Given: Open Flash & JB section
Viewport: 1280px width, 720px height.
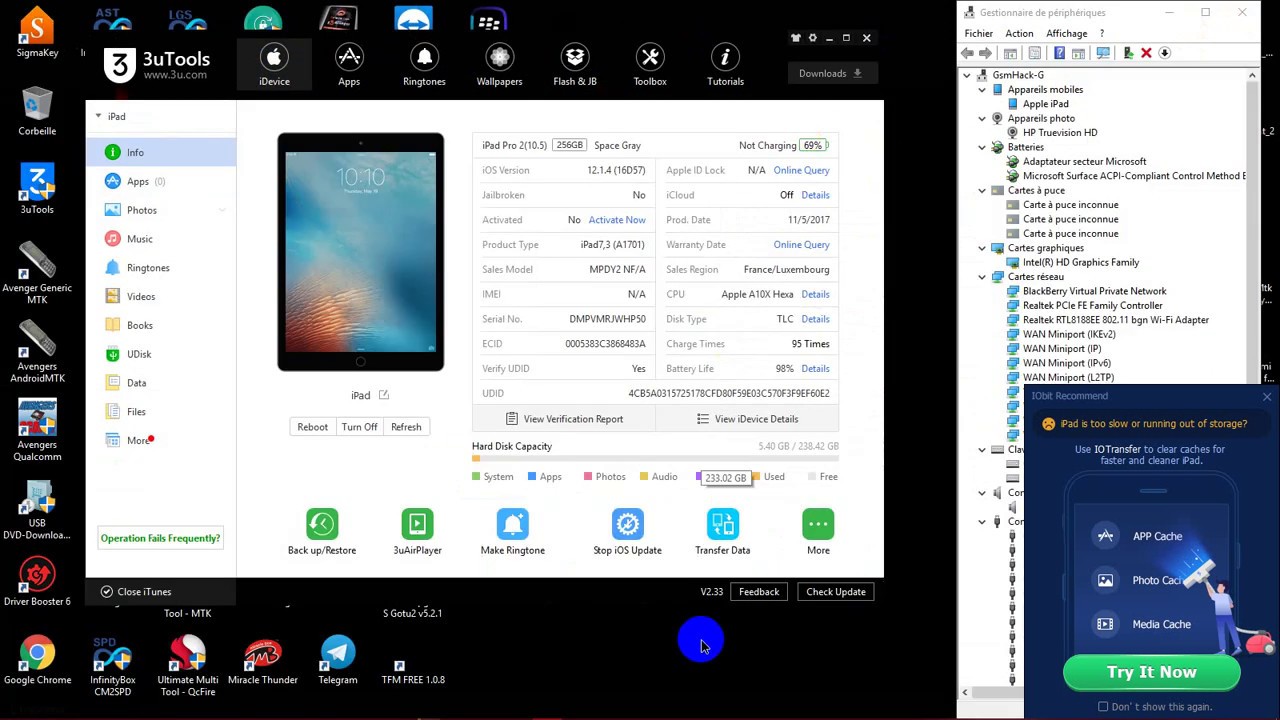Looking at the screenshot, I should point(575,66).
